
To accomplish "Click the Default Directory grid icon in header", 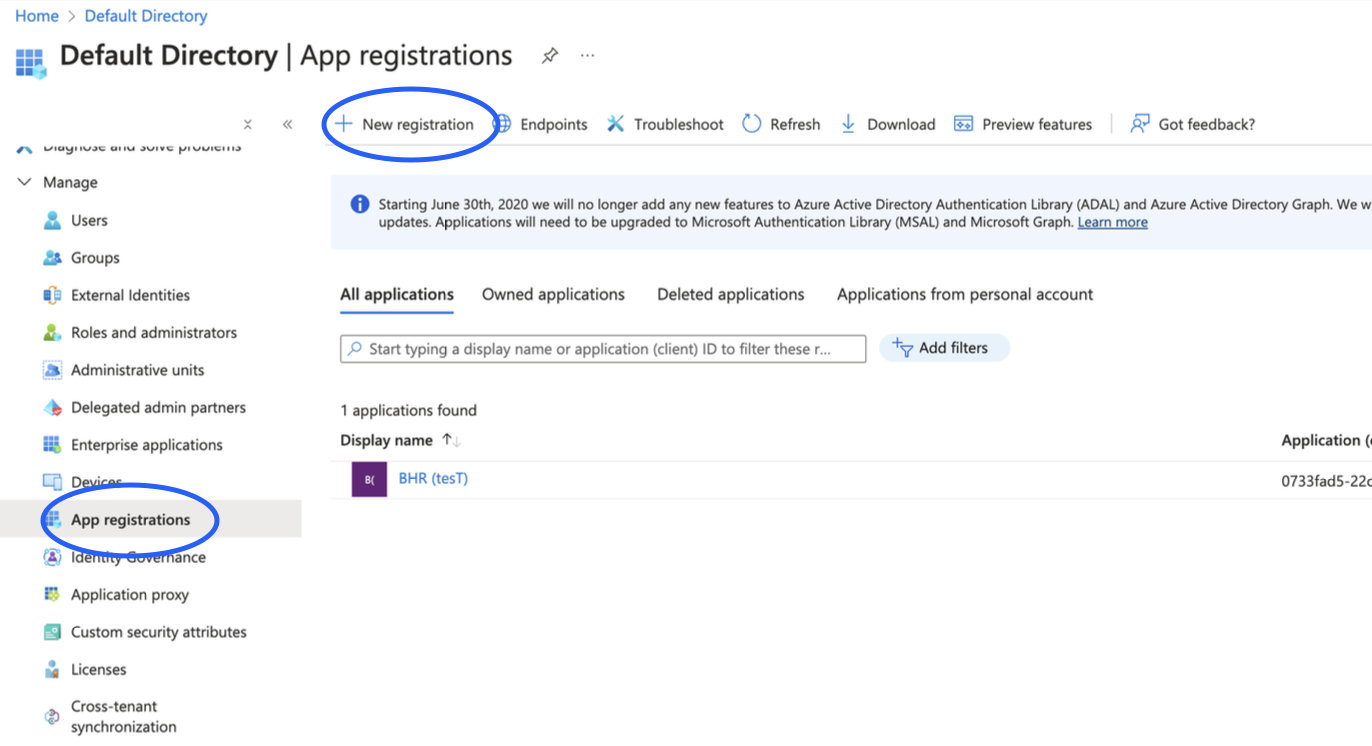I will (x=31, y=62).
